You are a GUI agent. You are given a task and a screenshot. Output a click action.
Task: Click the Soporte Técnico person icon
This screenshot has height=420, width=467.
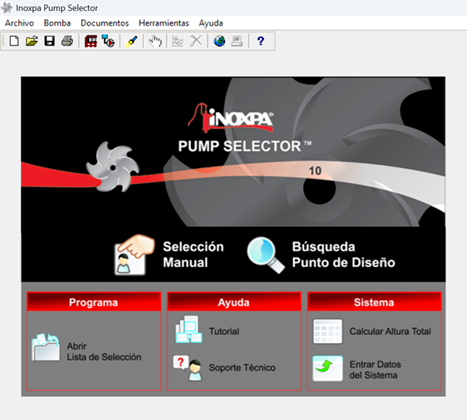point(188,368)
